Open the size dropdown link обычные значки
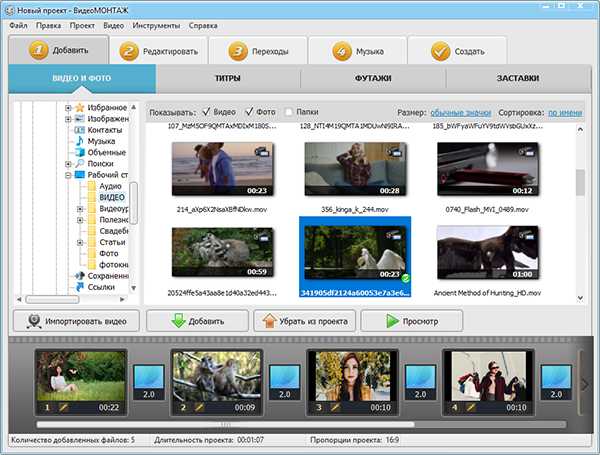600x455 pixels. pos(461,113)
